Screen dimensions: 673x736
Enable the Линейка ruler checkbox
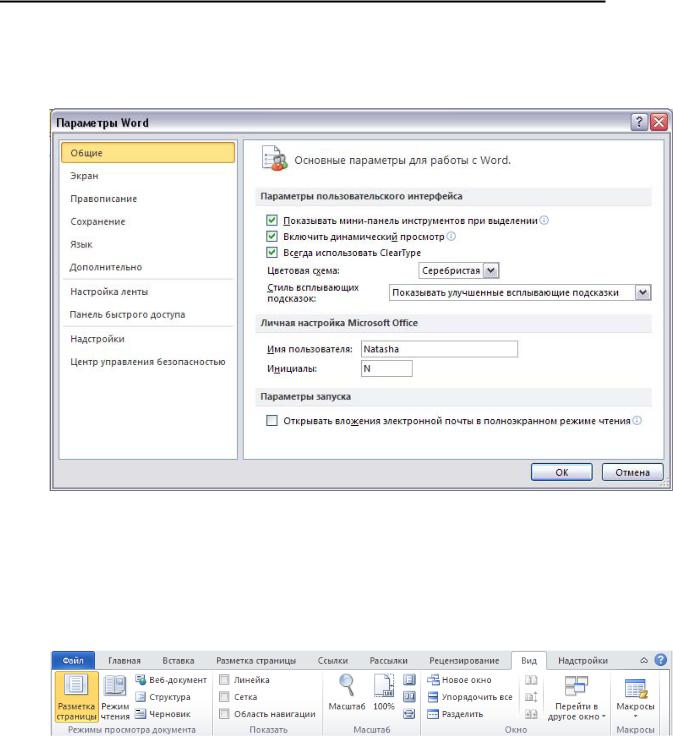[x=224, y=680]
